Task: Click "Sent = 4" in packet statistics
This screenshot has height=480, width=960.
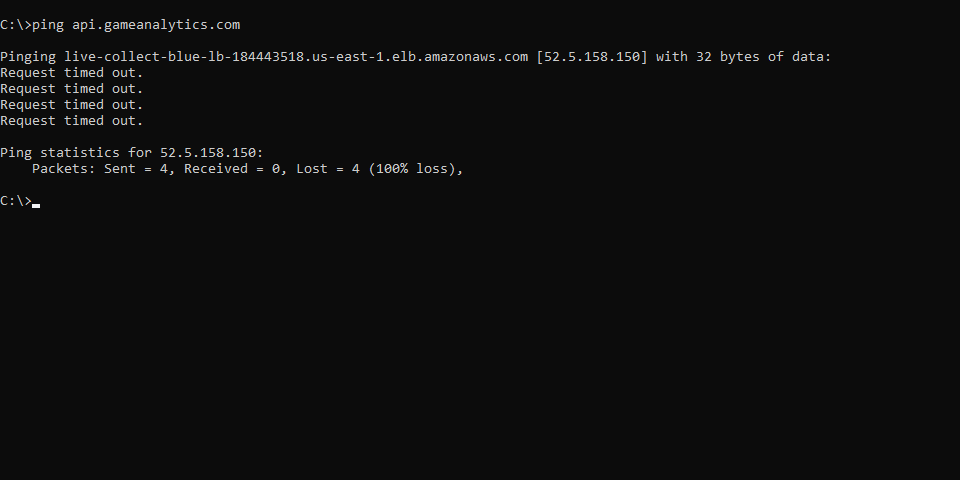Action: click(x=139, y=168)
